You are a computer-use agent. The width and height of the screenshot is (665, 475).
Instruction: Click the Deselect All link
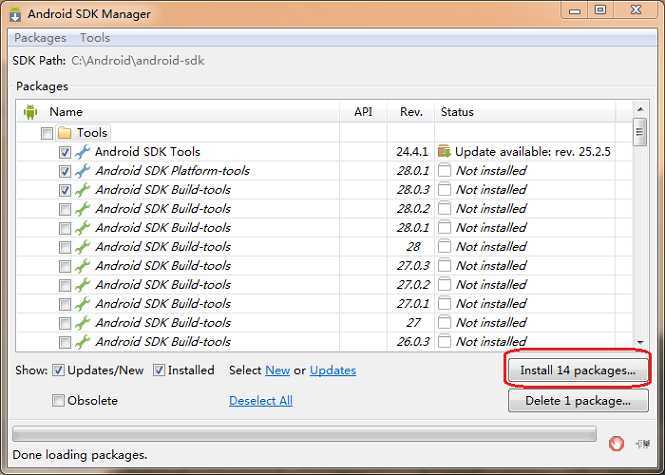[x=260, y=401]
